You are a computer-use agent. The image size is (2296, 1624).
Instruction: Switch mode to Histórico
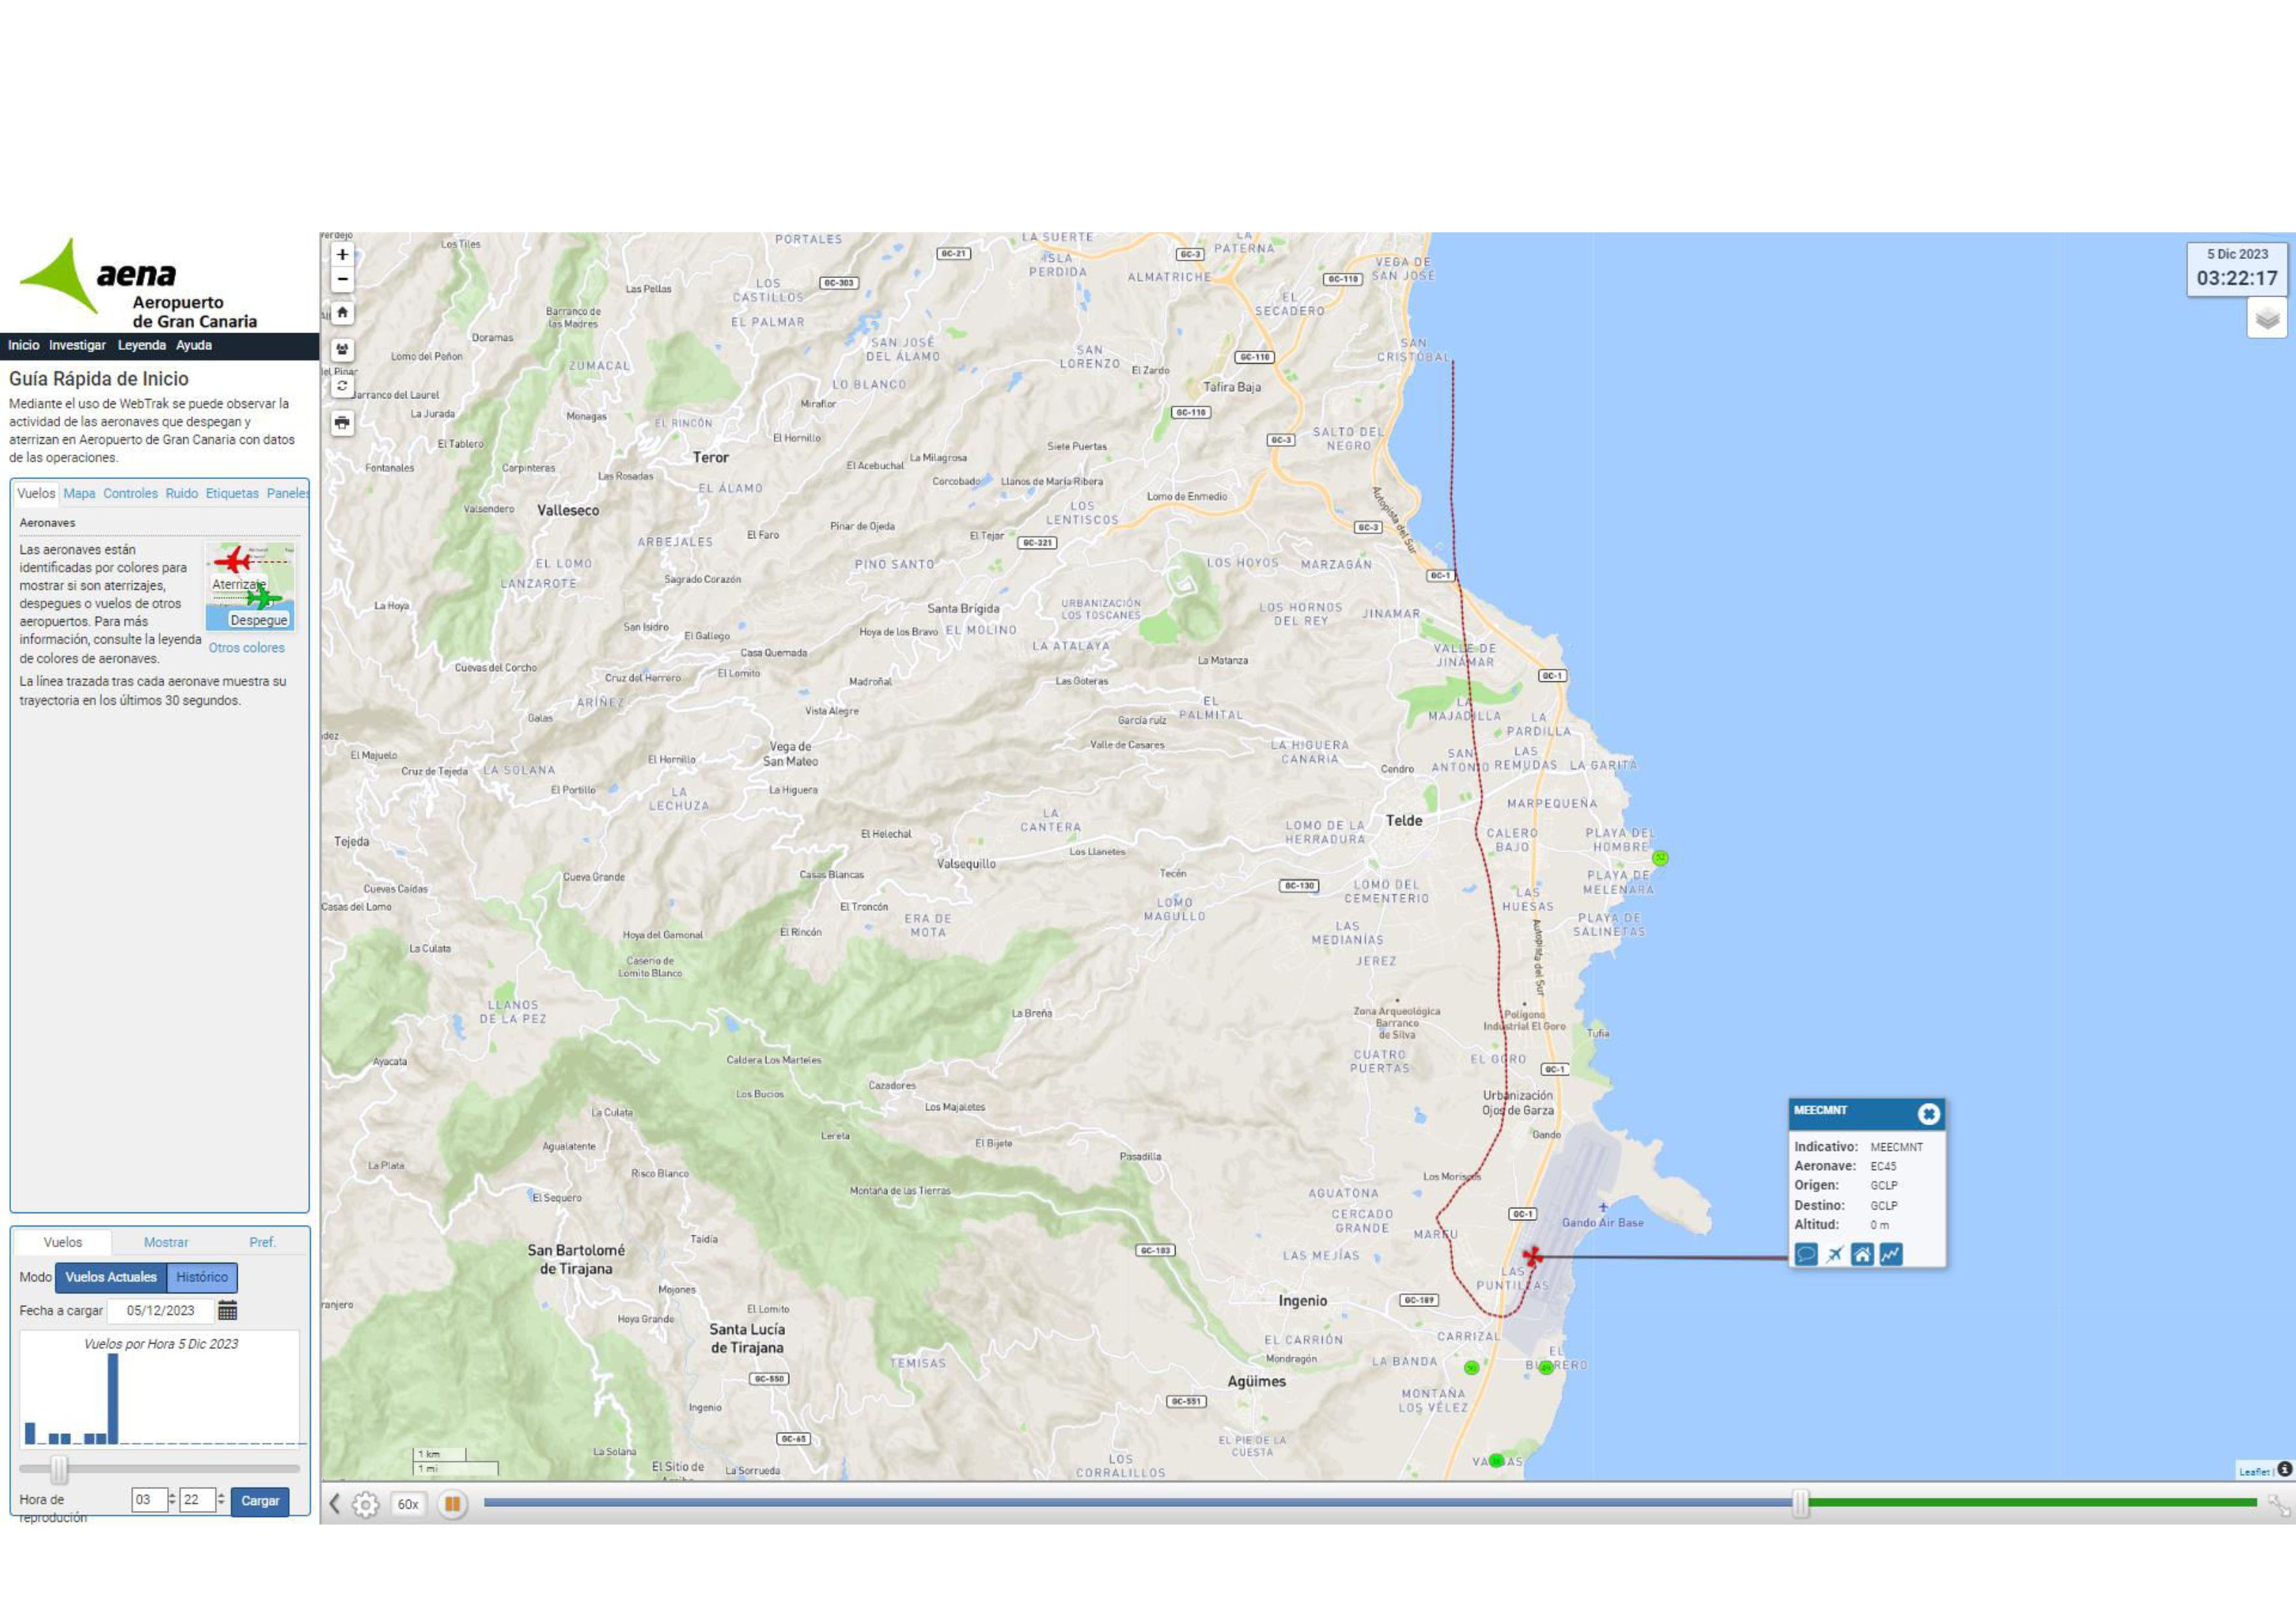[x=202, y=1277]
